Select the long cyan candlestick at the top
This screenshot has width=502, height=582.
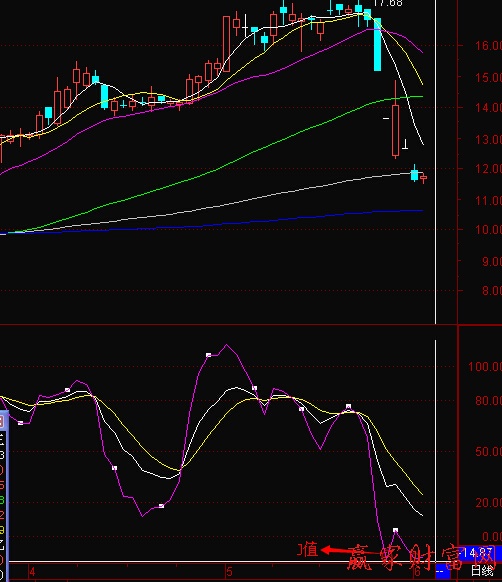tap(377, 44)
